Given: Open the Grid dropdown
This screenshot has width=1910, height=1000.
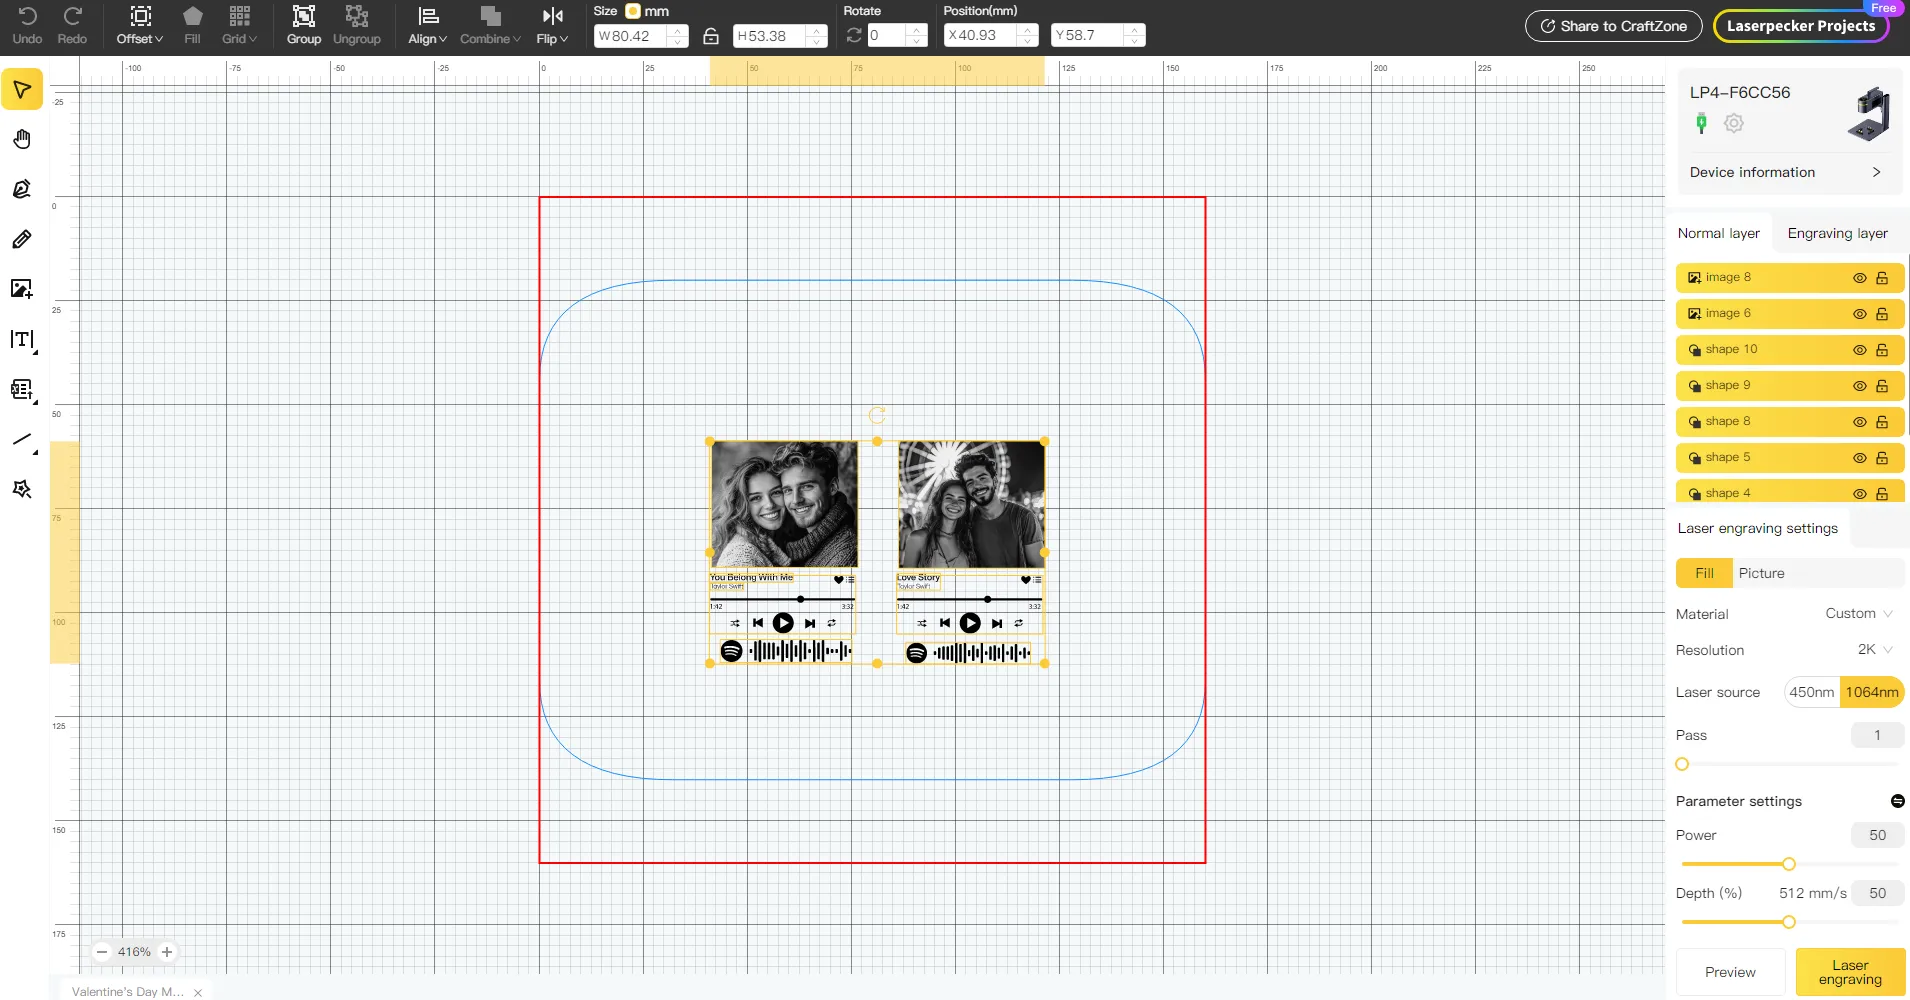Looking at the screenshot, I should coord(240,26).
